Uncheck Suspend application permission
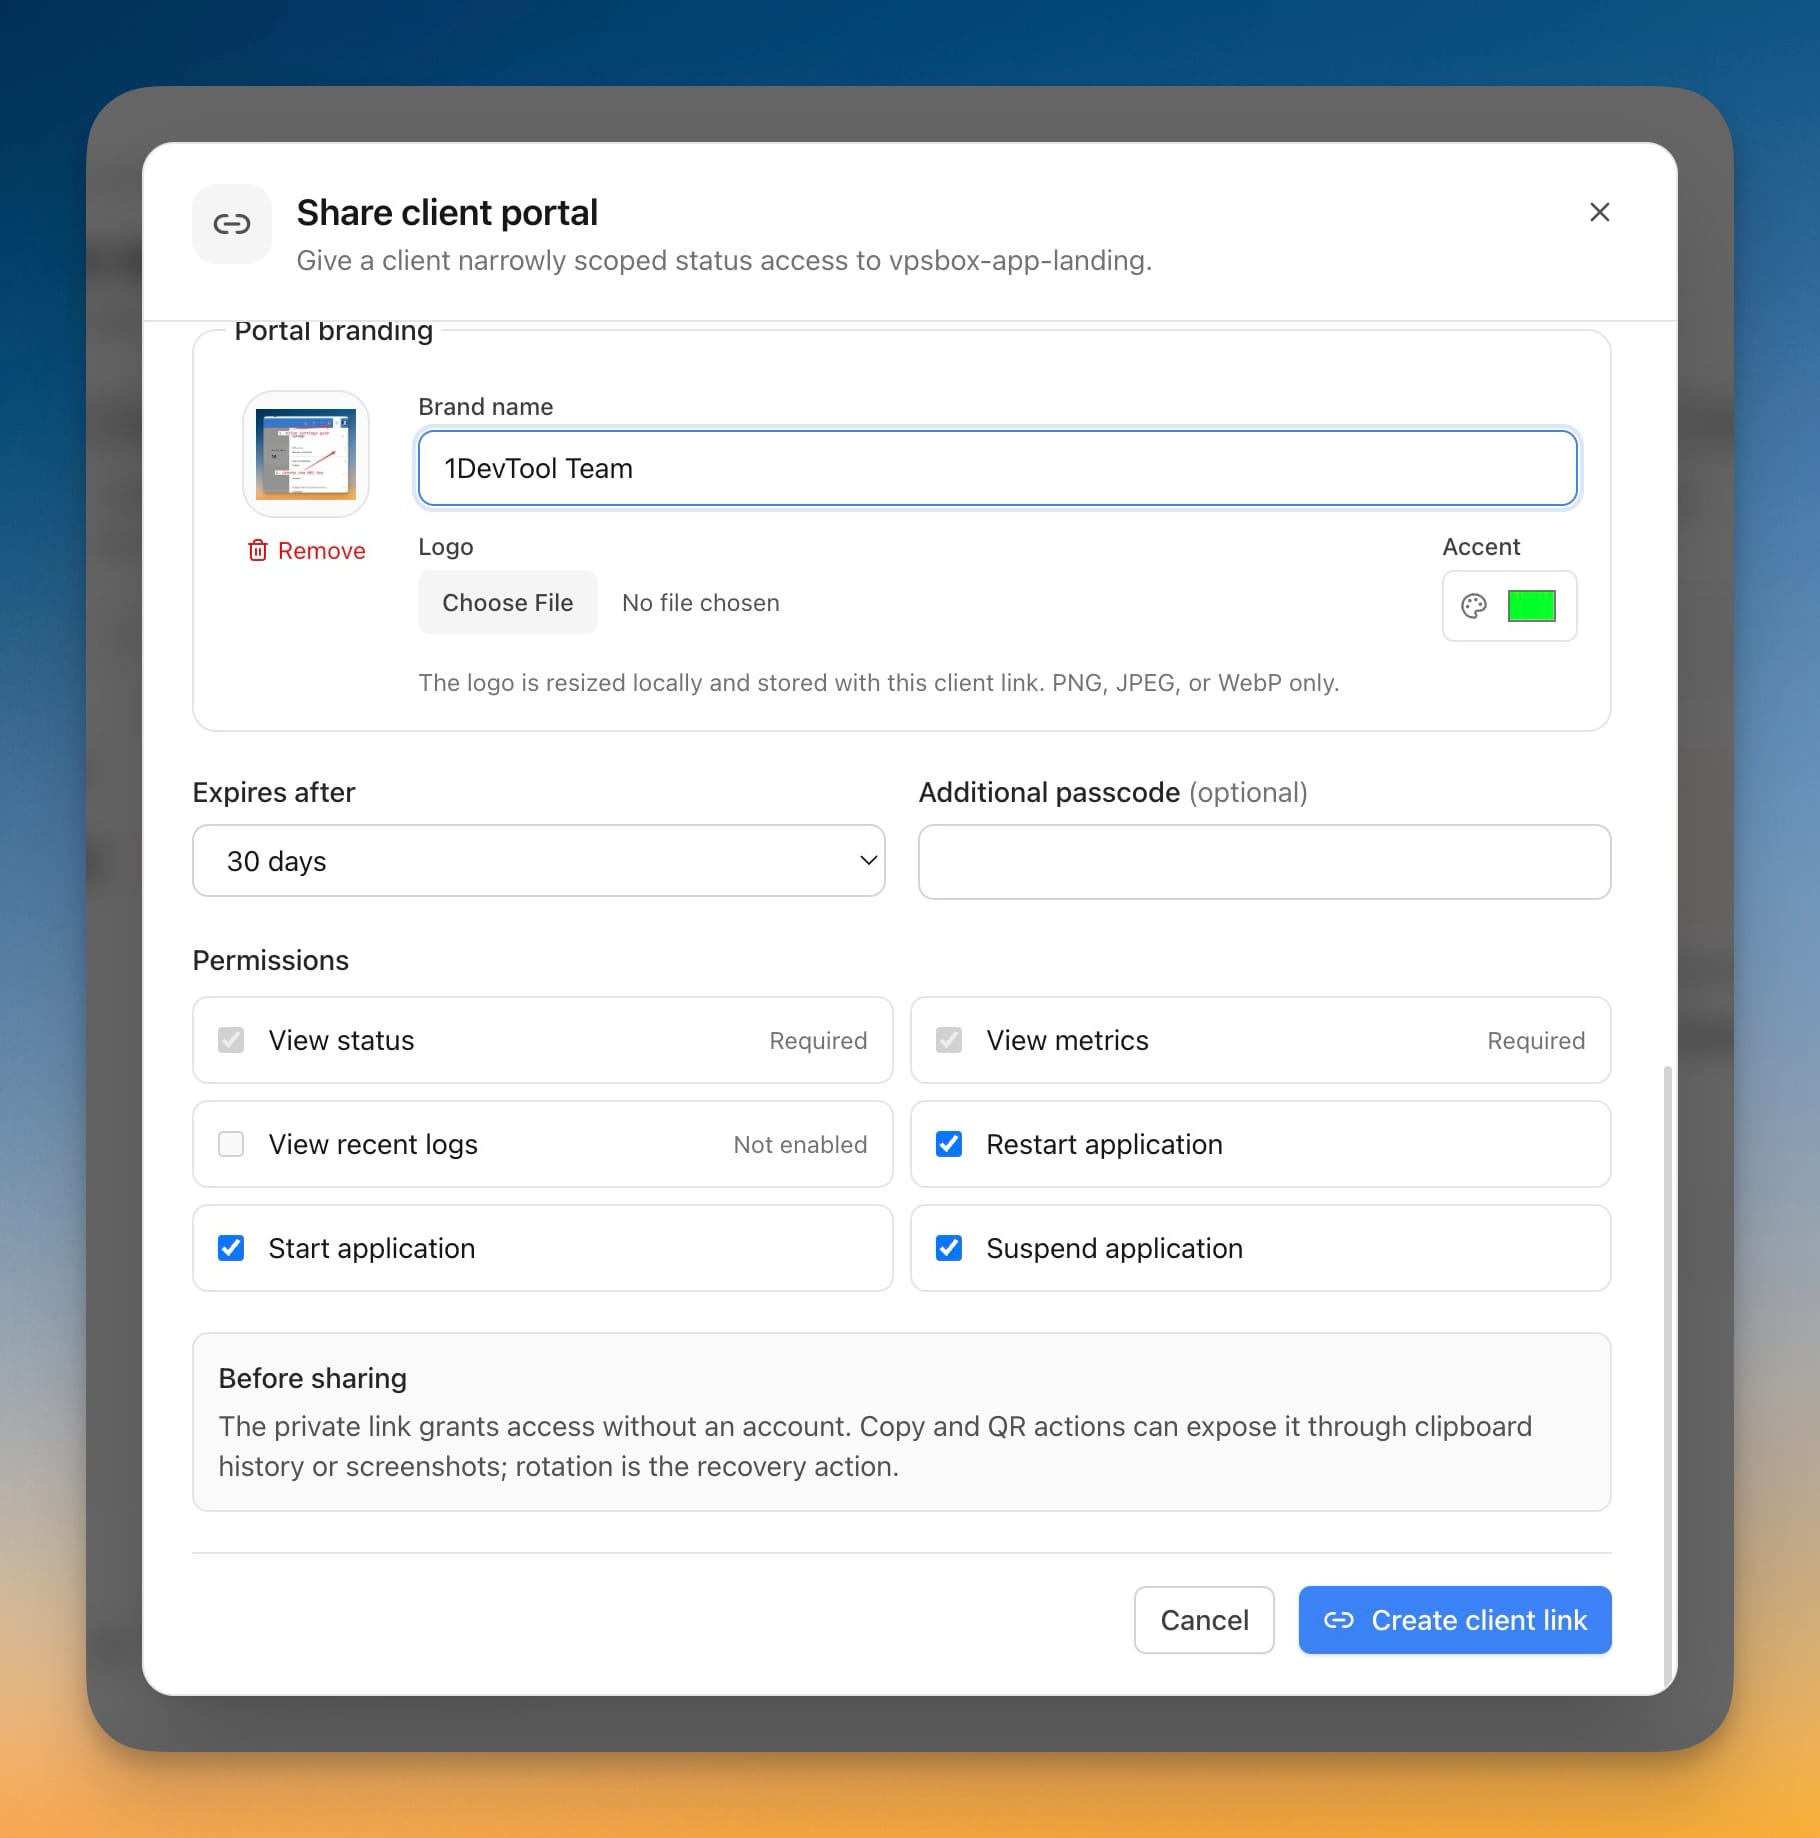The width and height of the screenshot is (1820, 1838). coord(949,1248)
